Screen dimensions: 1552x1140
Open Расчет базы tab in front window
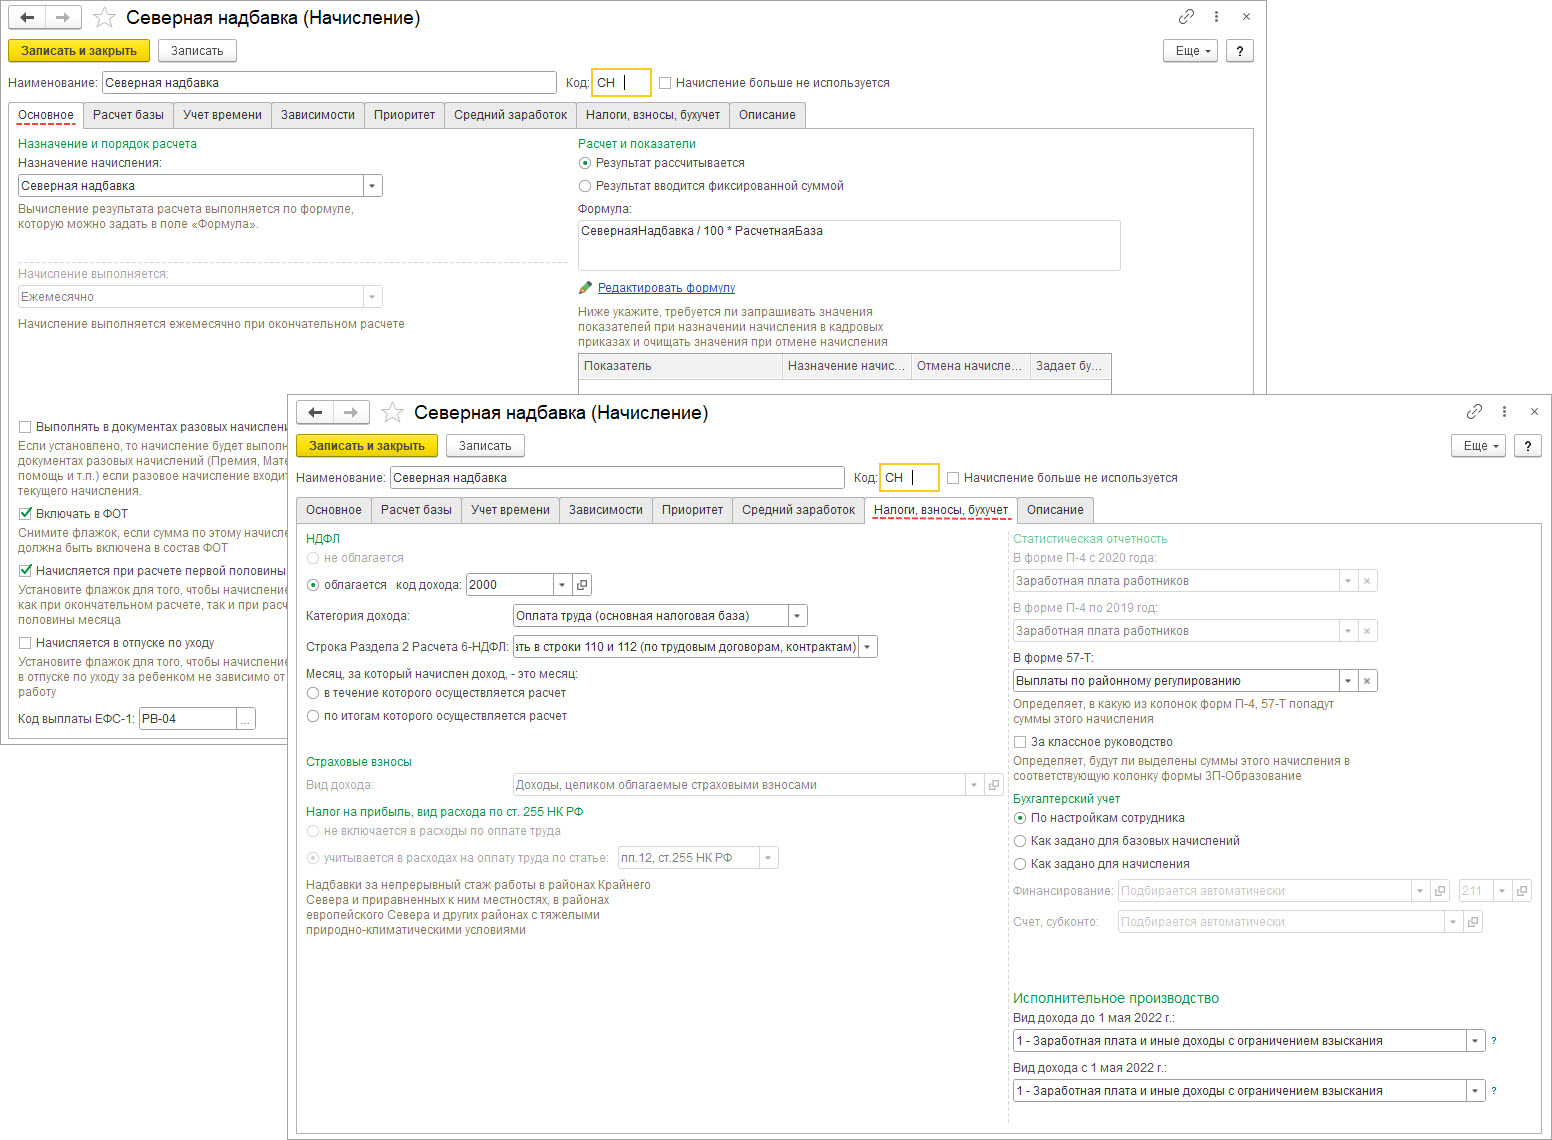(416, 510)
